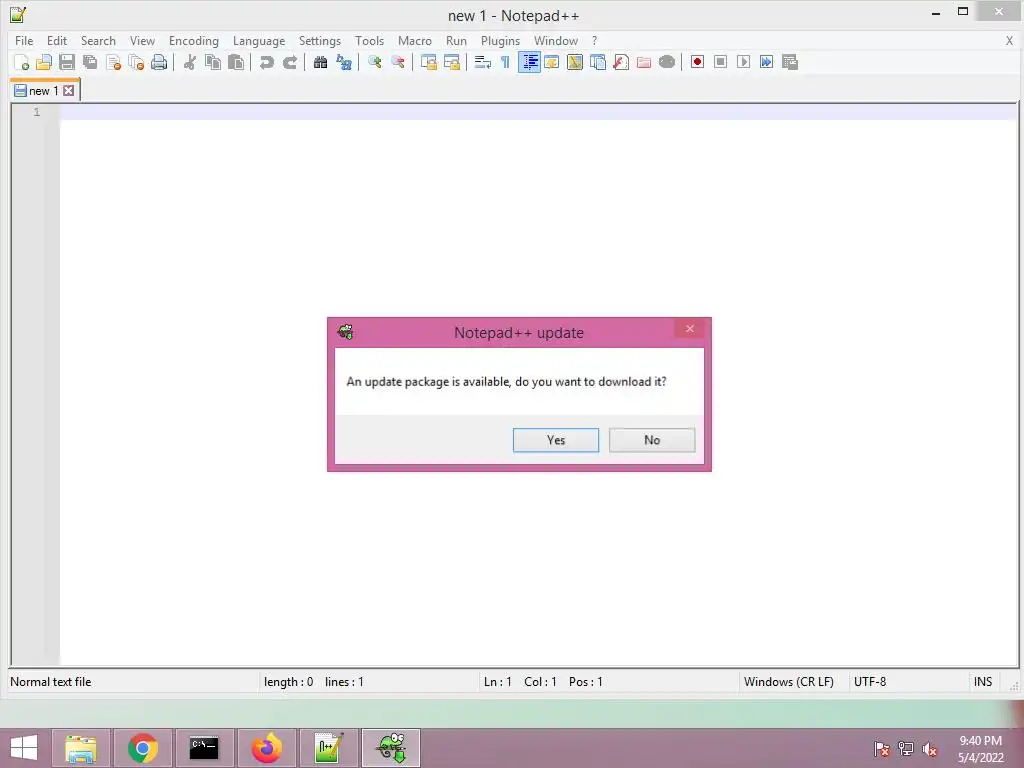Close current file using toolbar icon
1024x768 pixels.
[113, 62]
